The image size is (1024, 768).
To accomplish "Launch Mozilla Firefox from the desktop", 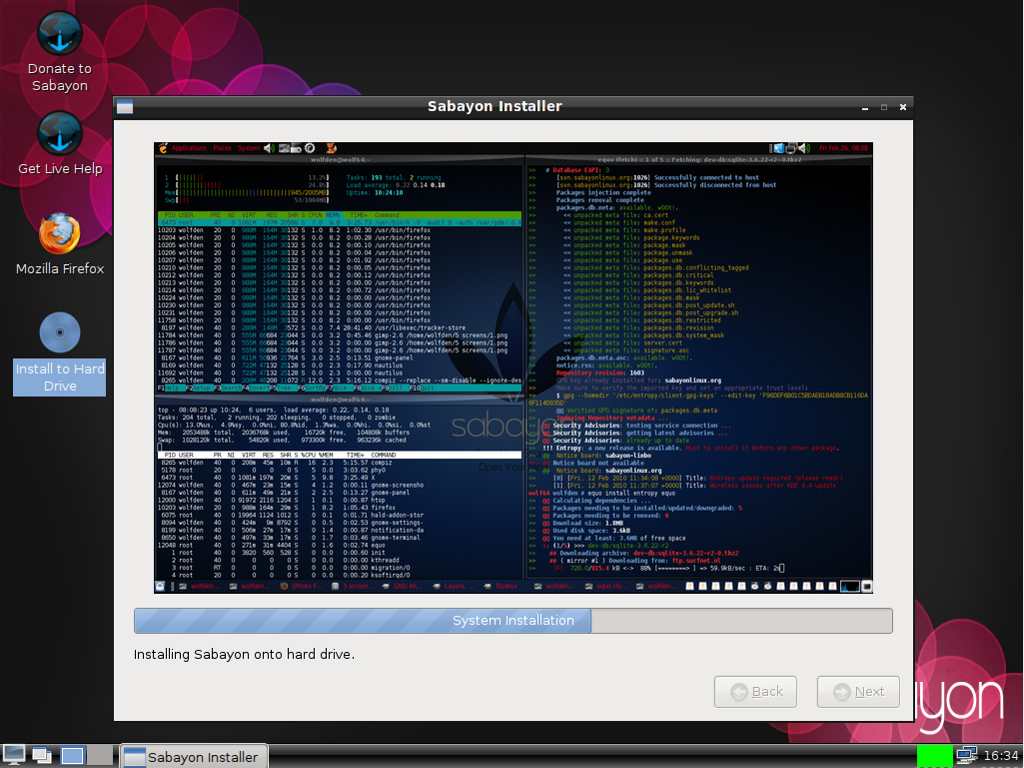I will pos(59,244).
